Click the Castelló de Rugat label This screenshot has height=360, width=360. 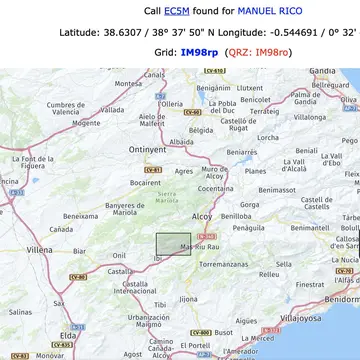(x=238, y=125)
